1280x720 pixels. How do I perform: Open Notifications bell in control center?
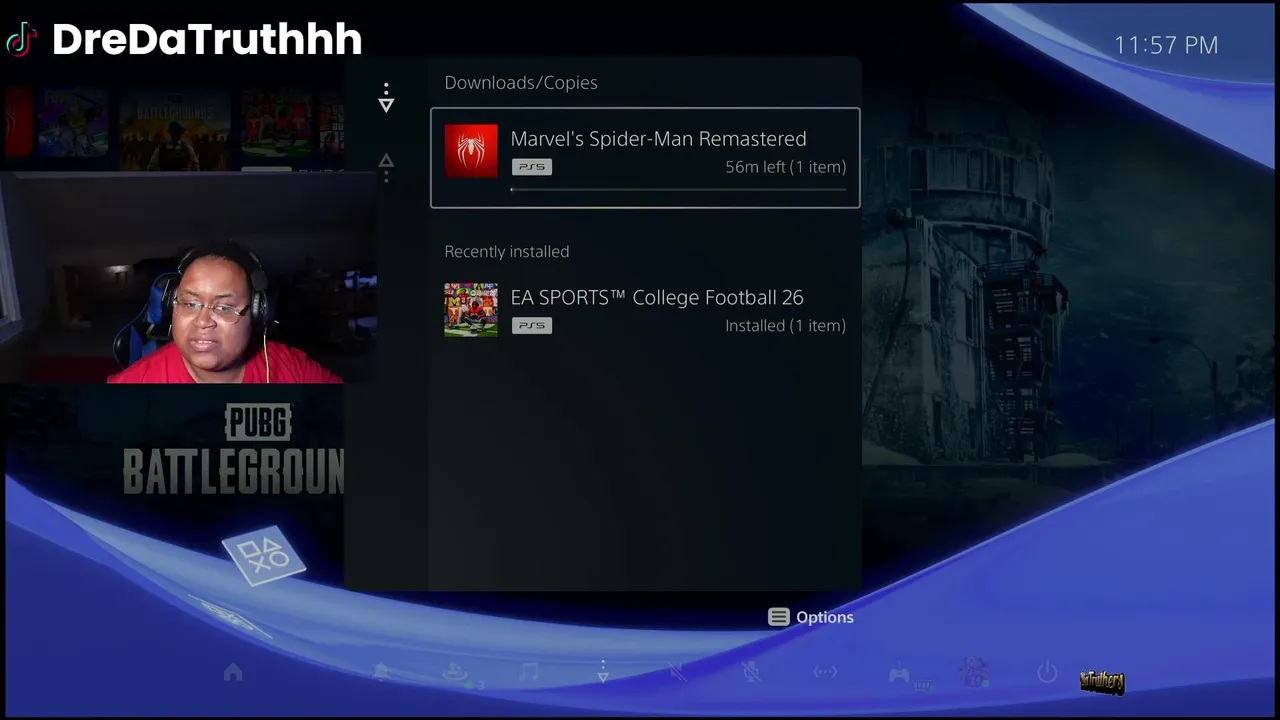(381, 673)
